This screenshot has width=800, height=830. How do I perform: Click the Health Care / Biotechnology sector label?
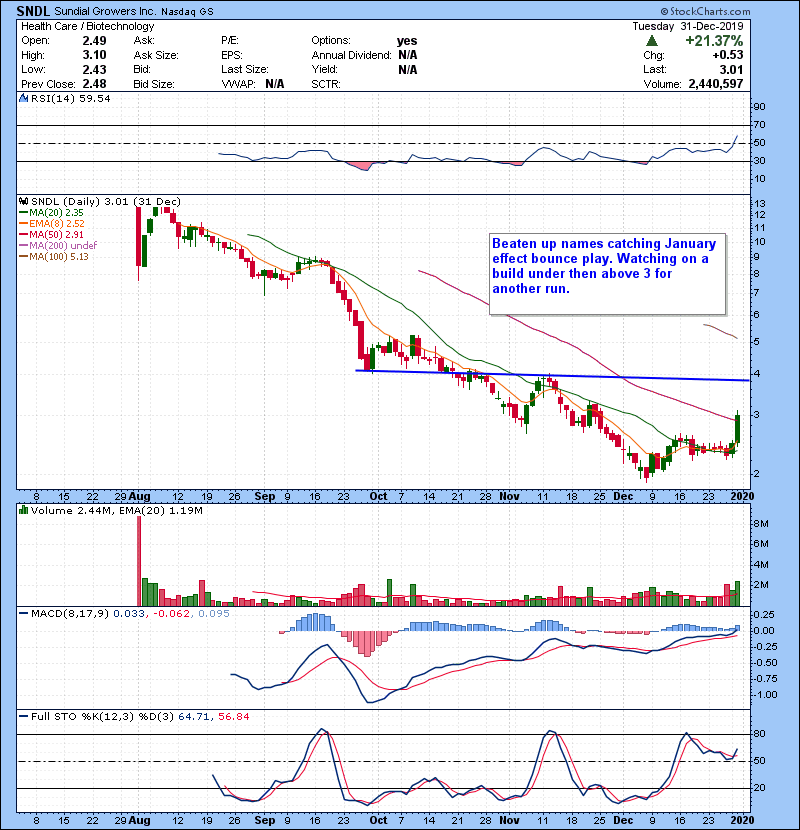[88, 26]
